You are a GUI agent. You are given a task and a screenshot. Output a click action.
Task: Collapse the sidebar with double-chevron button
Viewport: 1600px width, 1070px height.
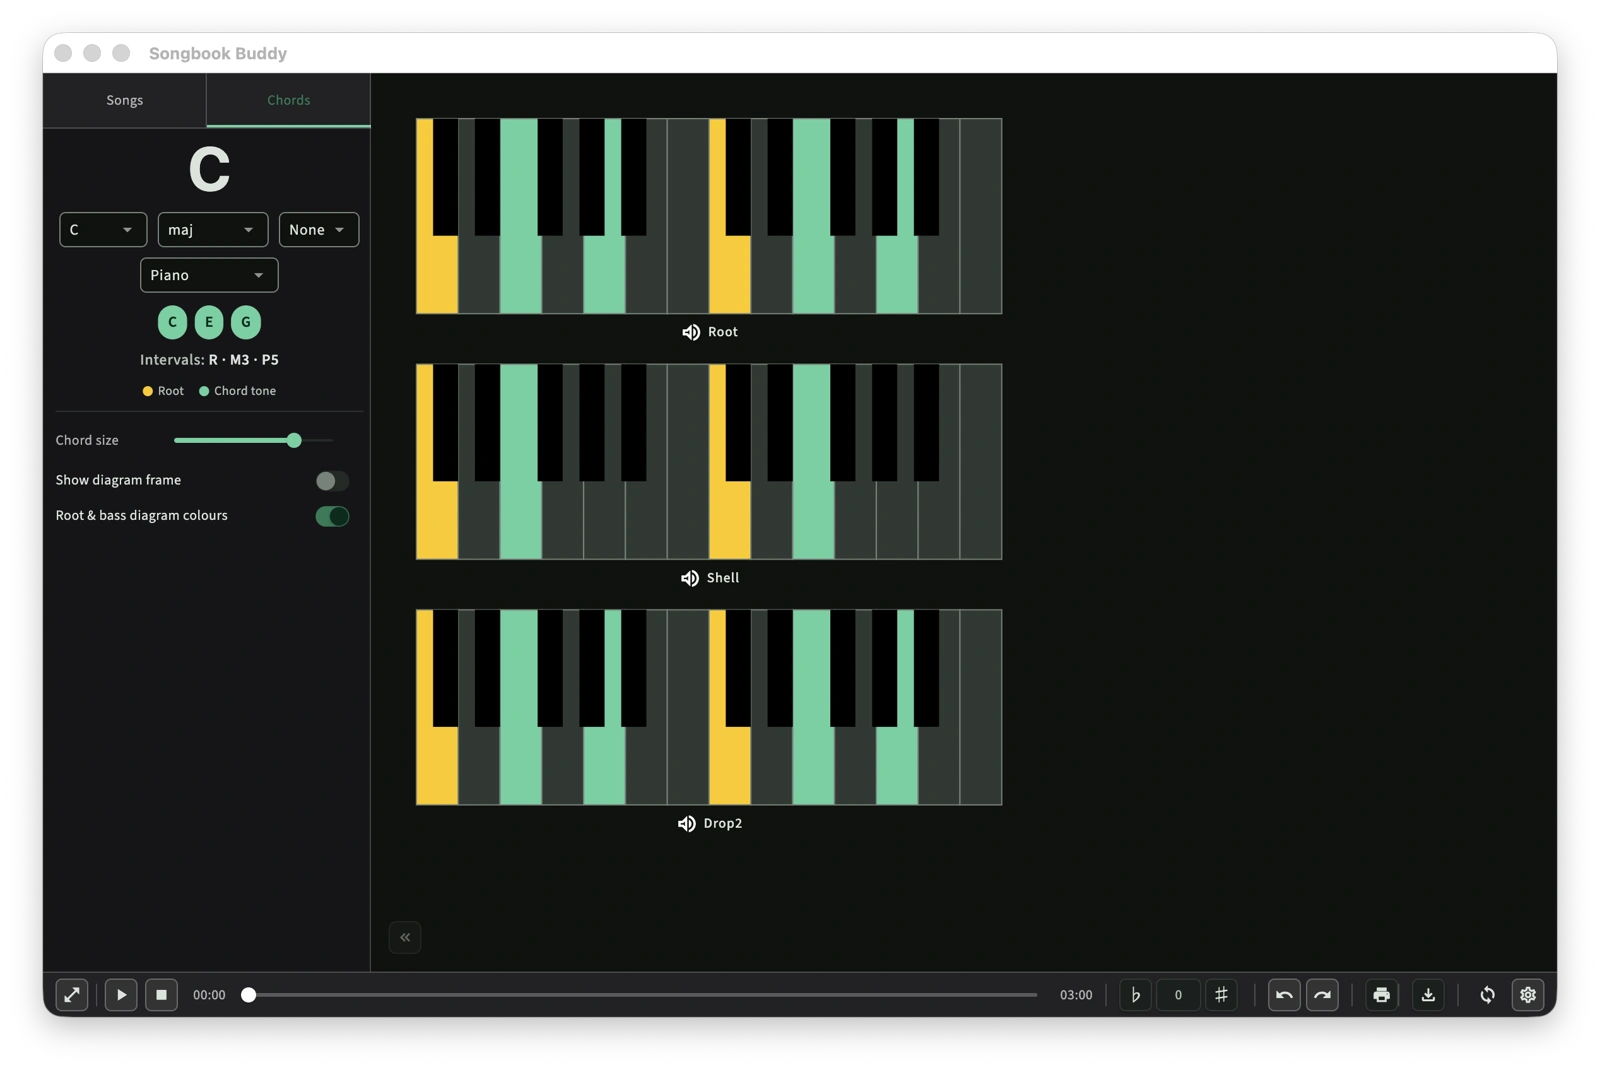[405, 937]
